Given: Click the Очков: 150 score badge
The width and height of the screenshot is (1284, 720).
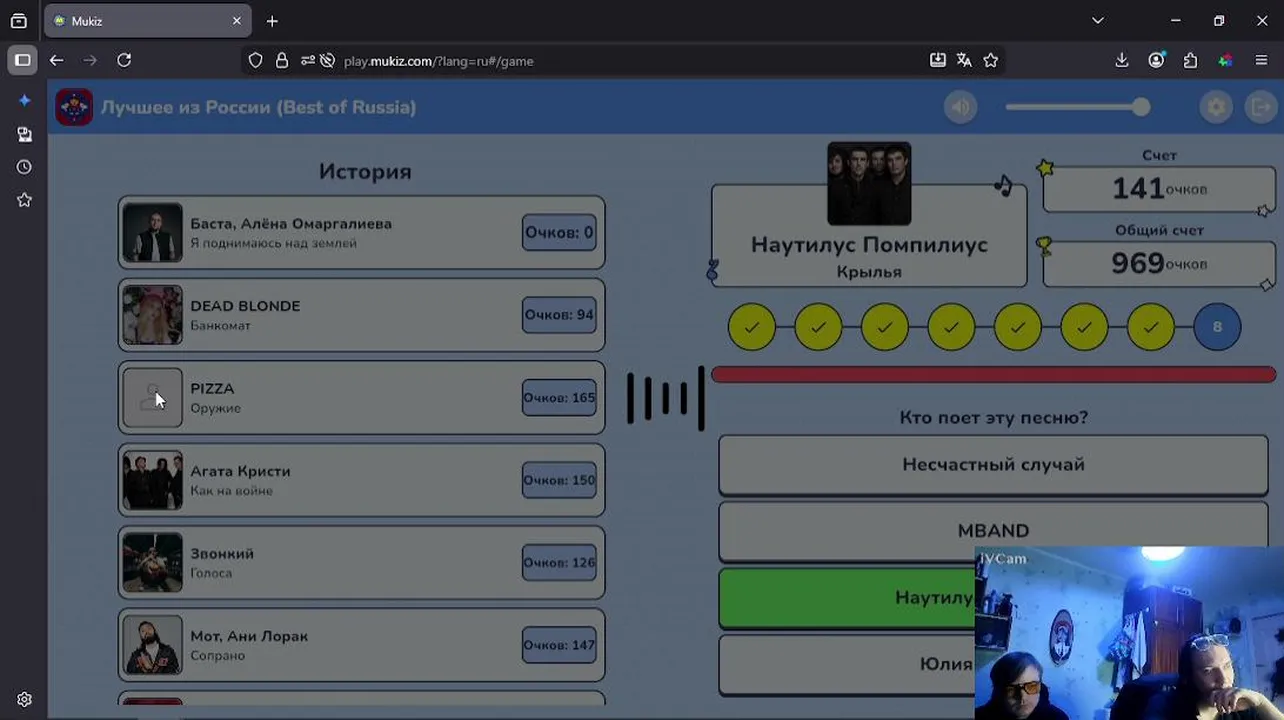Looking at the screenshot, I should click(x=559, y=480).
